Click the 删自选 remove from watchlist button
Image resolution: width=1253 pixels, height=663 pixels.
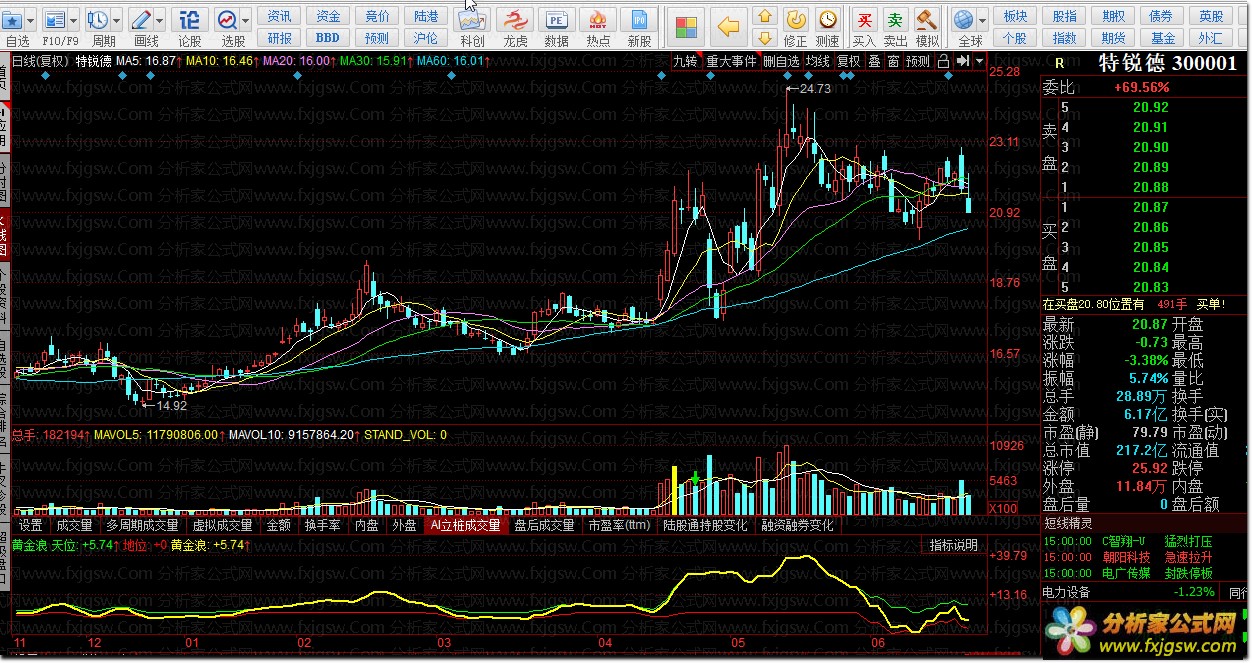tap(781, 61)
